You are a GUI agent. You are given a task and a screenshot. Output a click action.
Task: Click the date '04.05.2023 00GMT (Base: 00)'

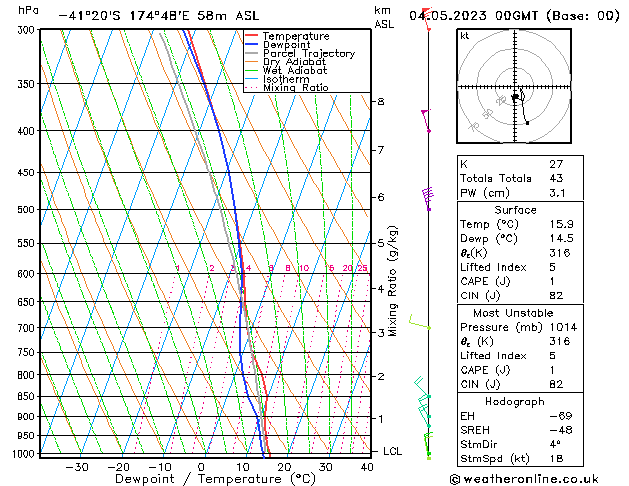[x=514, y=16]
